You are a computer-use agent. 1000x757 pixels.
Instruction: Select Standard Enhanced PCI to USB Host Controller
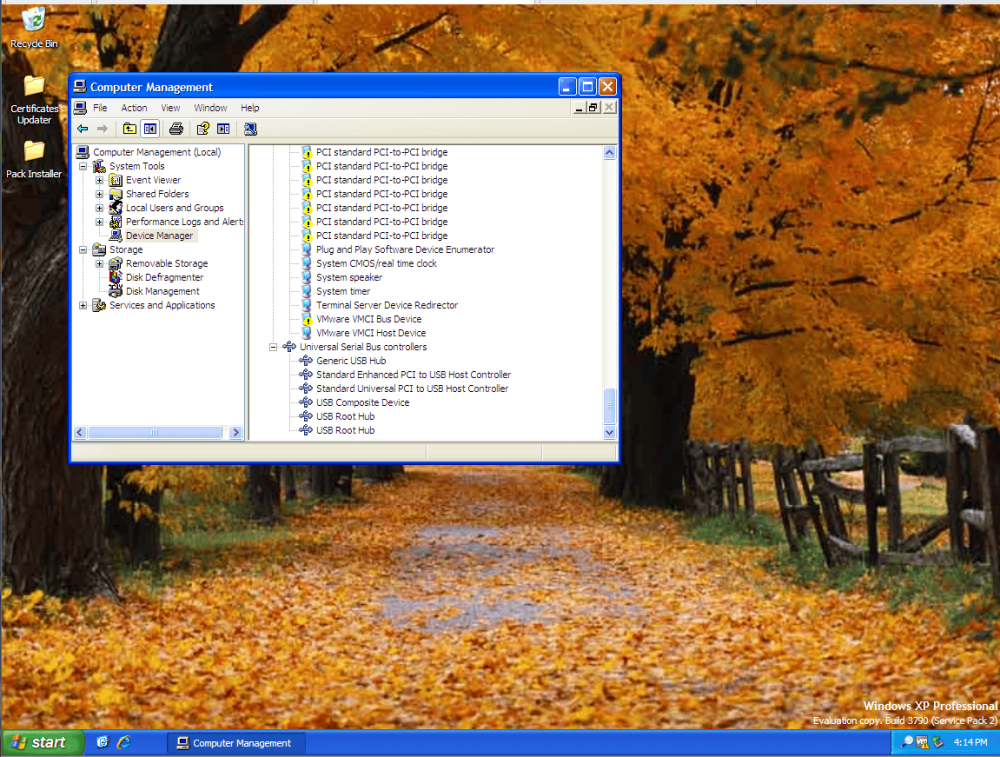[413, 375]
